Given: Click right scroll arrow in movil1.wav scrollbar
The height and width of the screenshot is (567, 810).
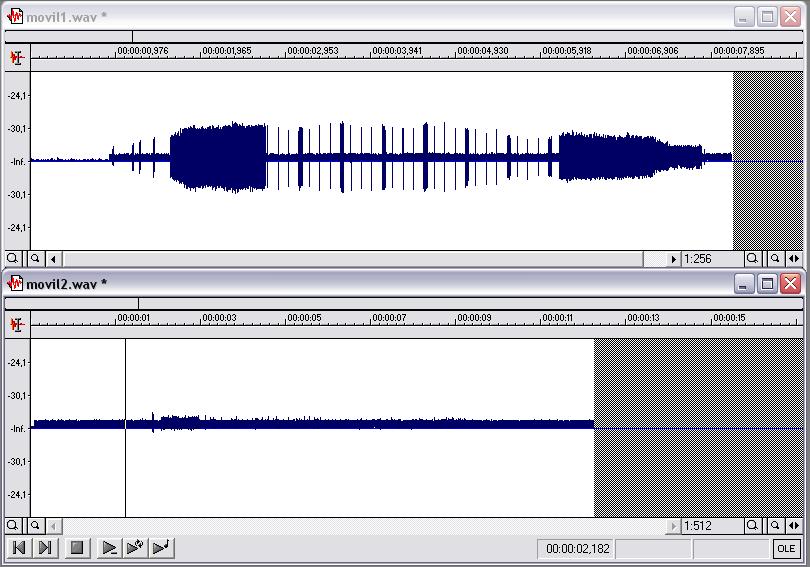Looking at the screenshot, I should pos(673,259).
